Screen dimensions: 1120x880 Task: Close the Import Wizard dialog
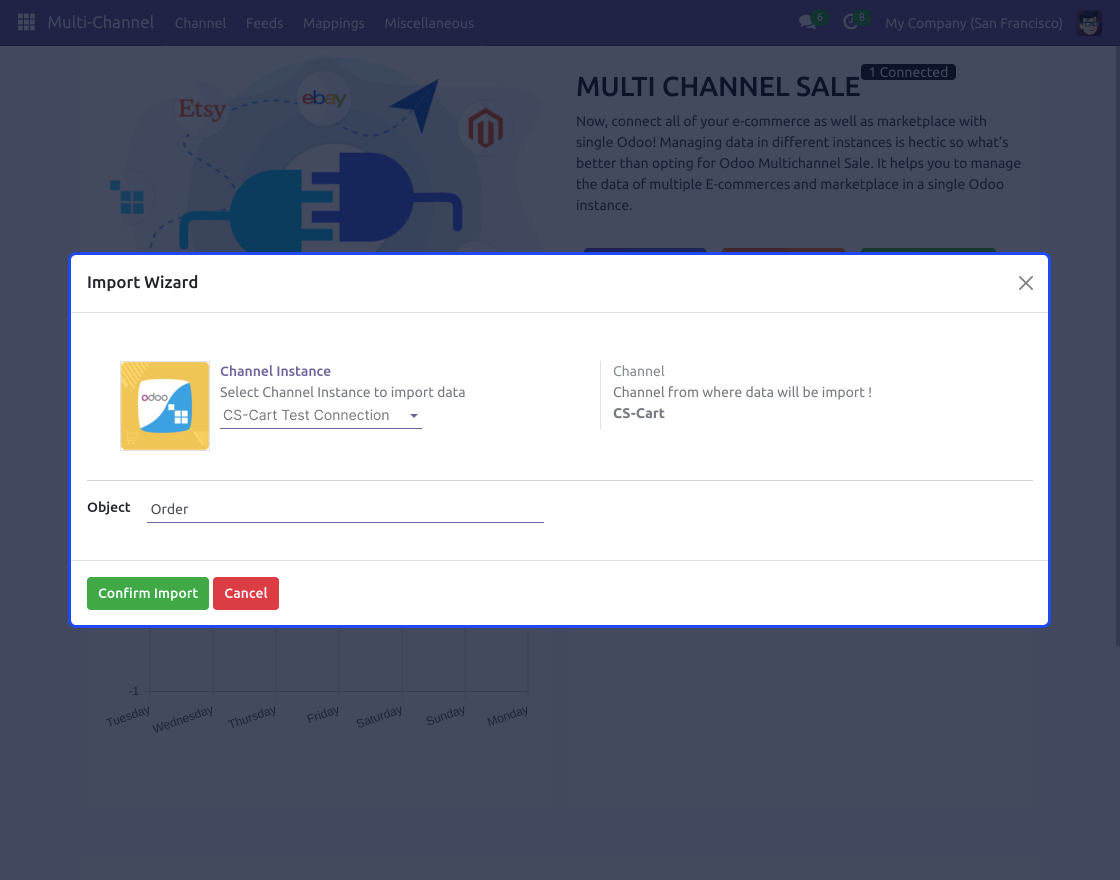tap(1026, 283)
